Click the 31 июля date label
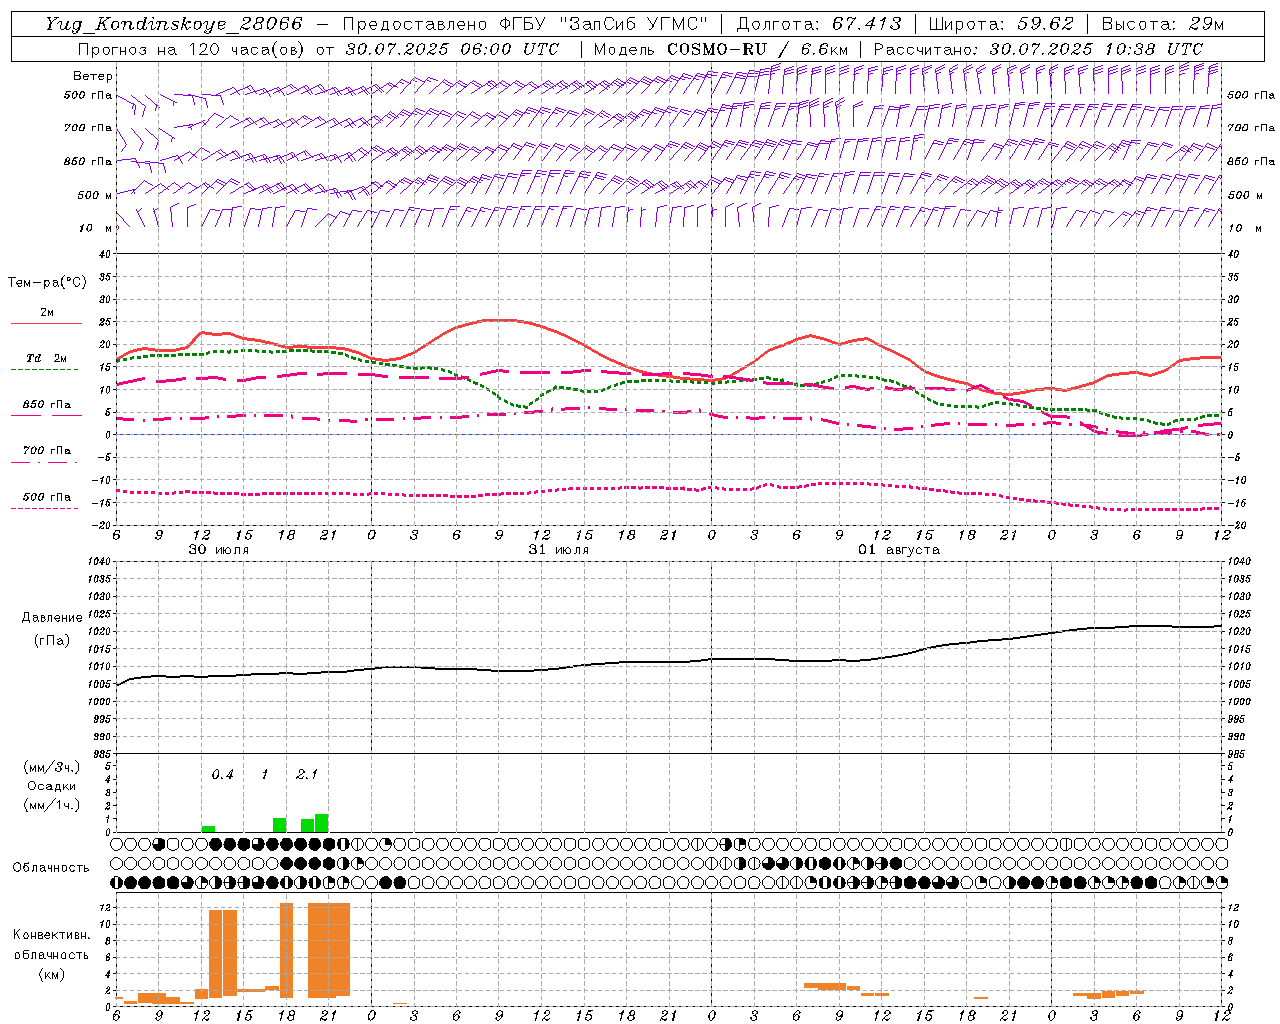This screenshot has width=1280, height=1024. 559,550
